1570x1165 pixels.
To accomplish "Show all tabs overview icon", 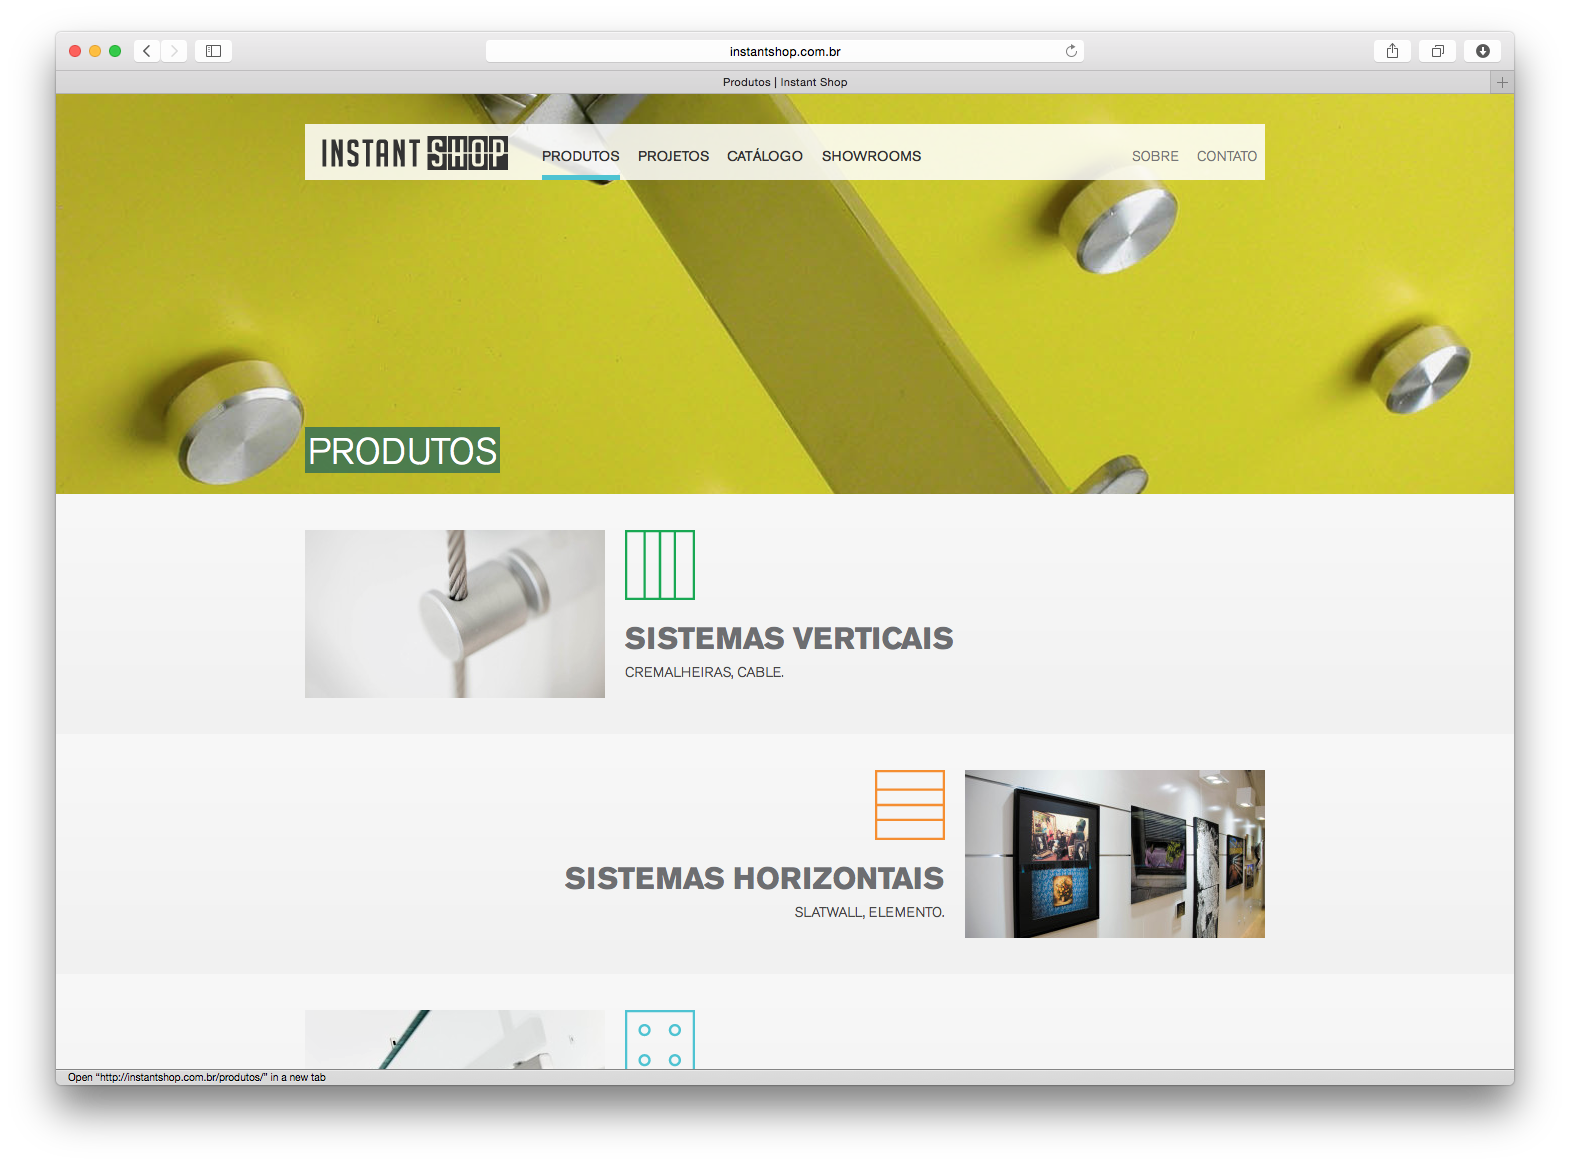I will click(1437, 51).
